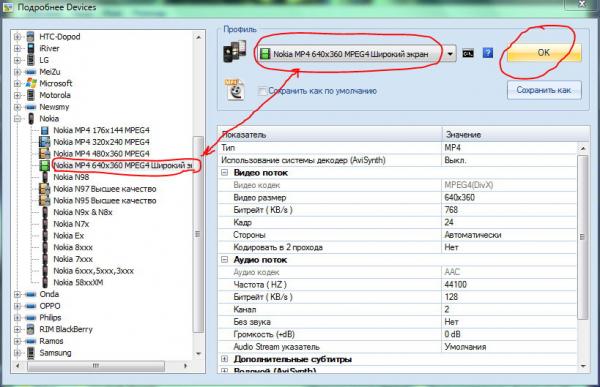Click the Nokia phone icon in tree

click(31, 119)
